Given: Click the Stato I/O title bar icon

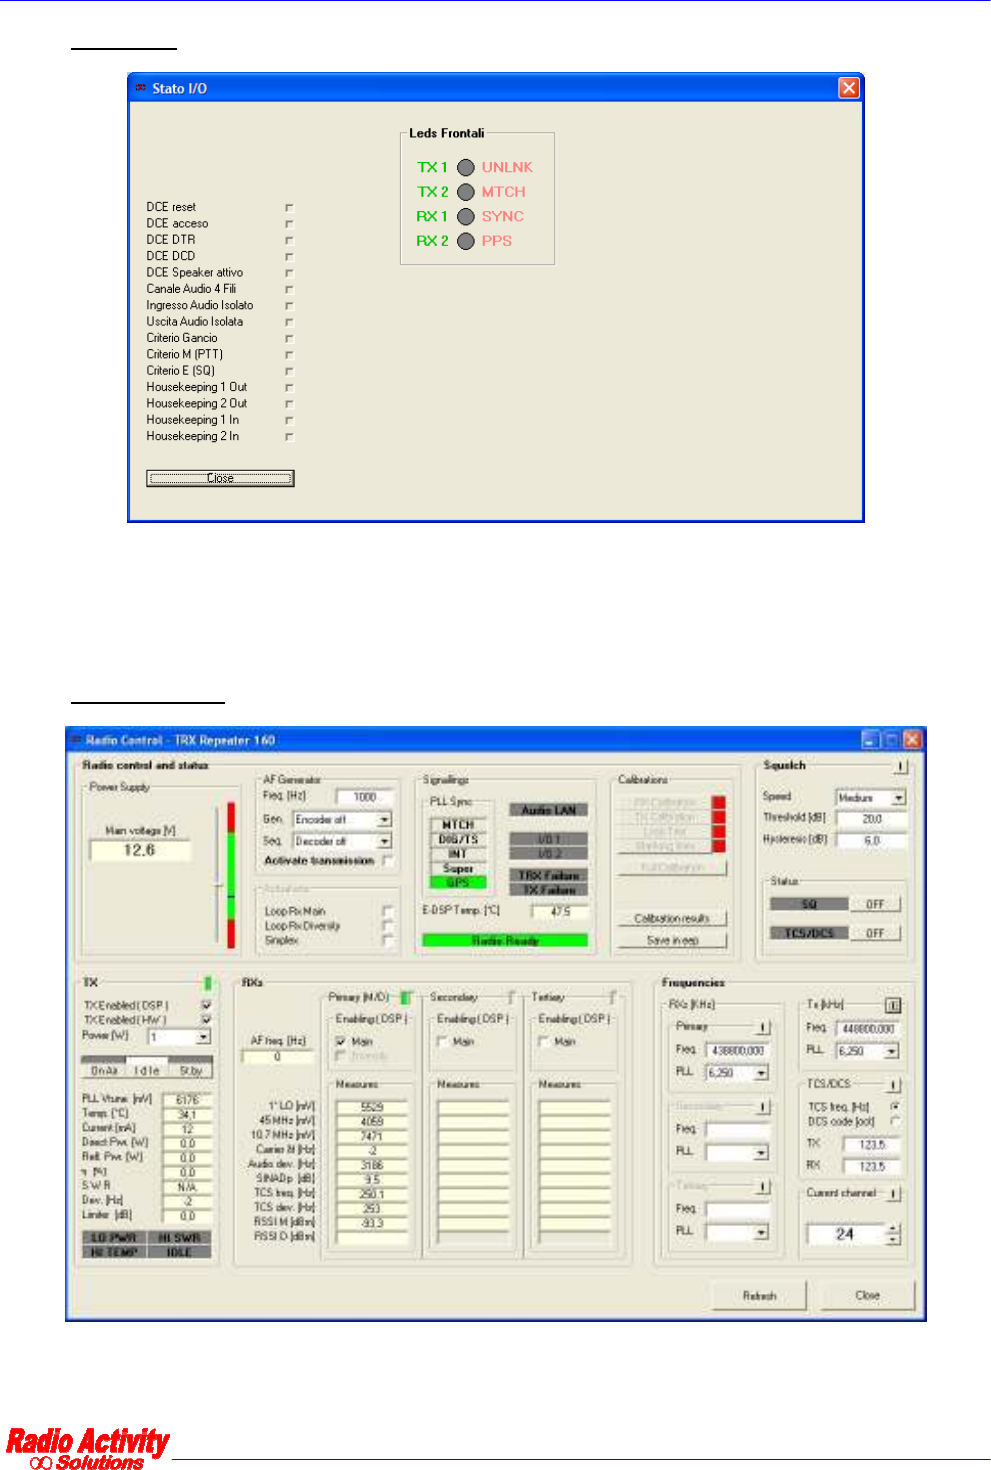Looking at the screenshot, I should 141,88.
